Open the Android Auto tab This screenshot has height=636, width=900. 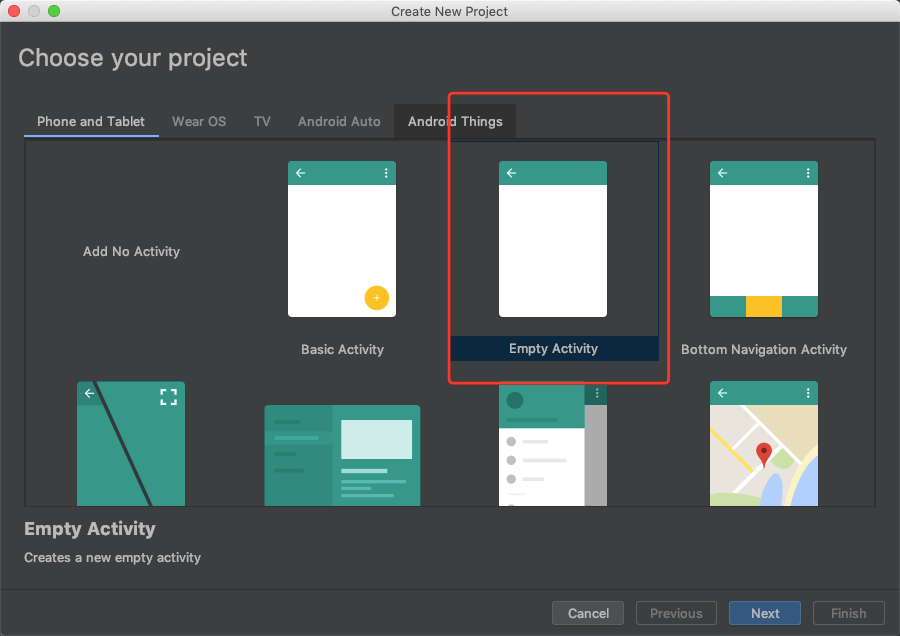[x=339, y=122]
